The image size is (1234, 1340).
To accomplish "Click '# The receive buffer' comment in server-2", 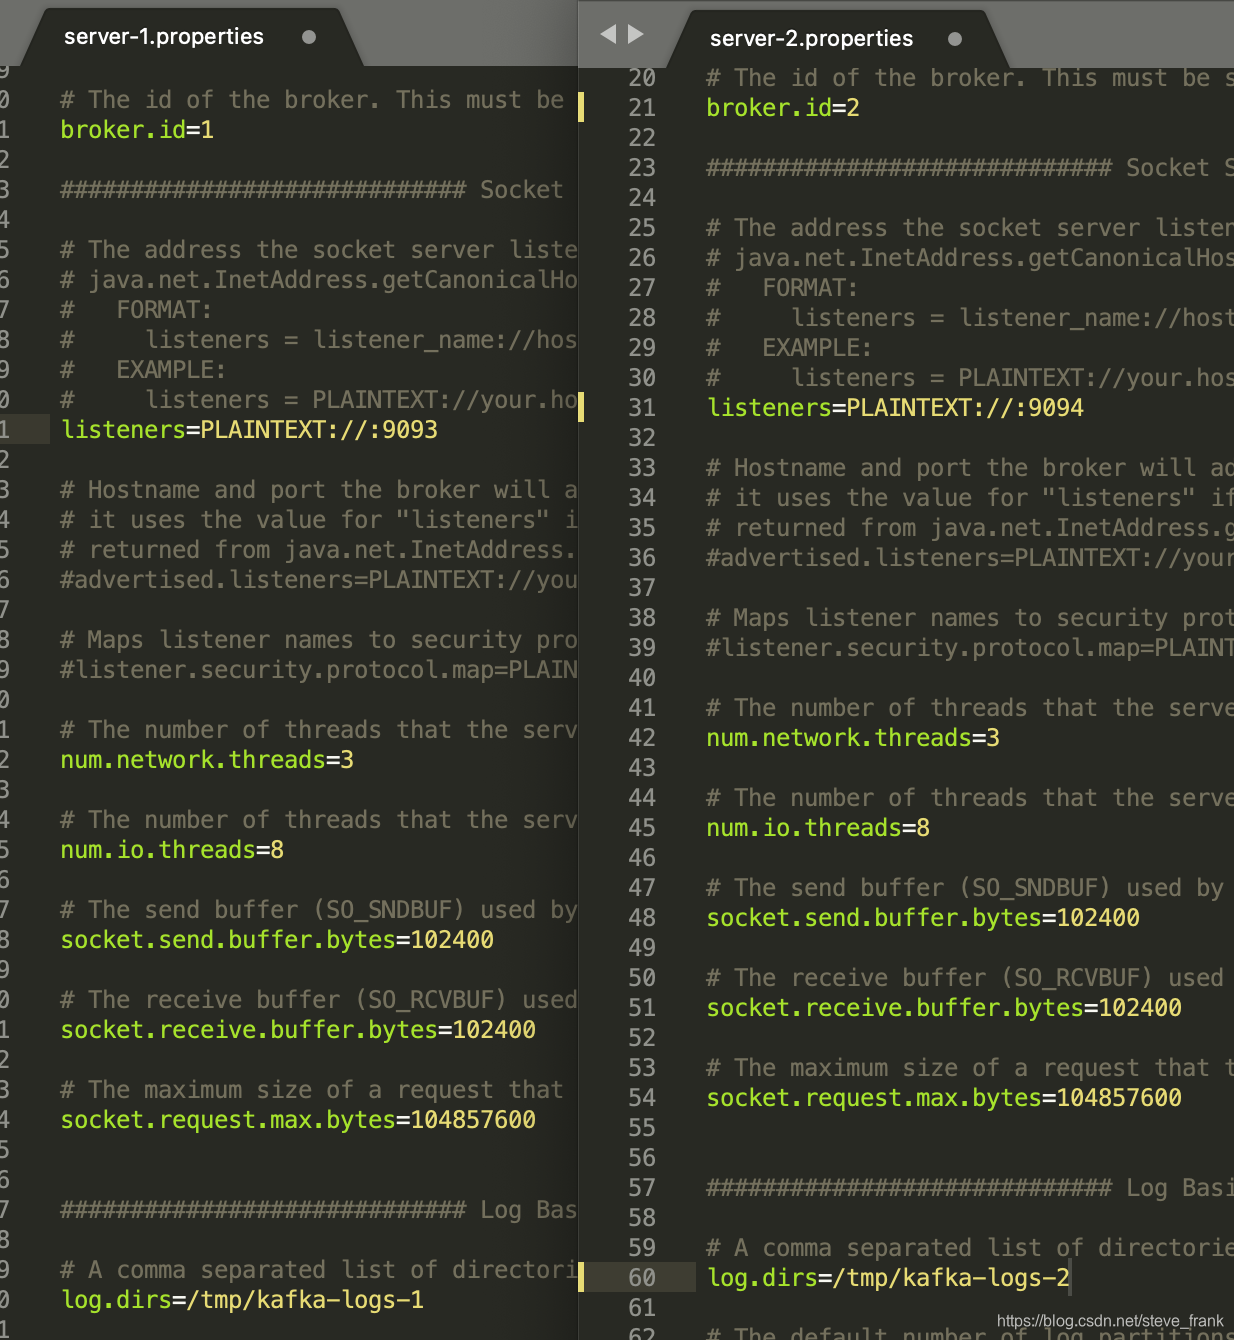I will 965,978.
